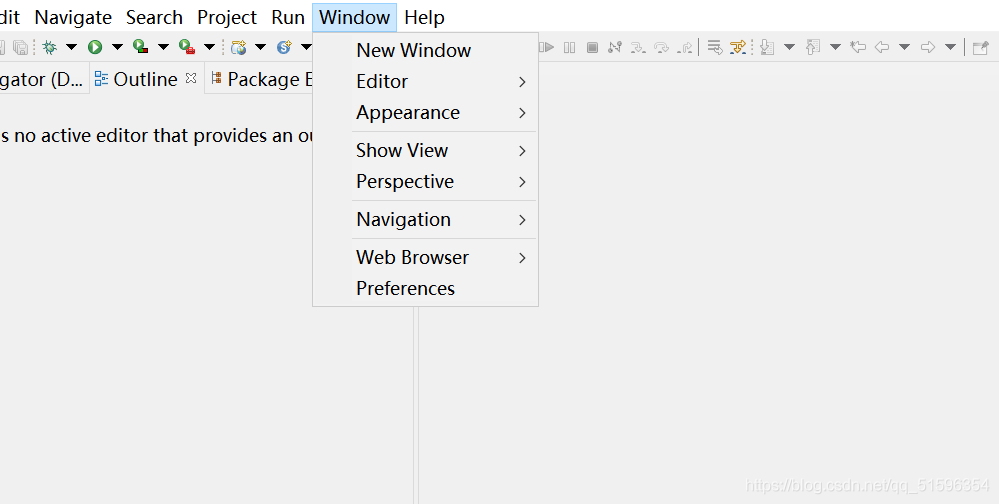Screen dimensions: 999x504
Task: Click the Previous Annotation icon
Action: click(x=813, y=47)
